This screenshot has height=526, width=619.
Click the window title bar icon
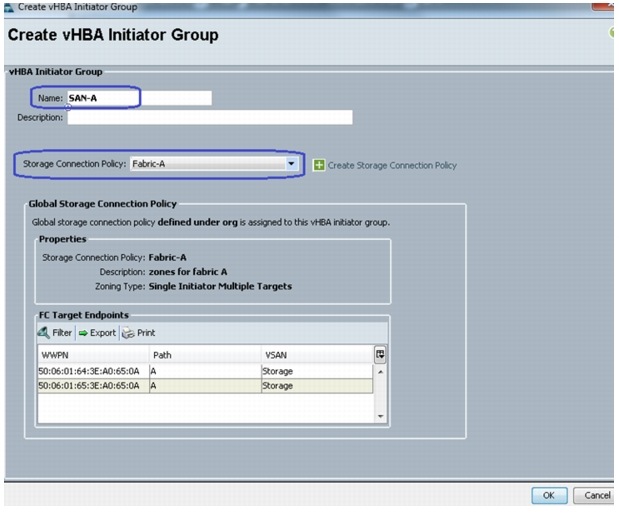point(9,7)
